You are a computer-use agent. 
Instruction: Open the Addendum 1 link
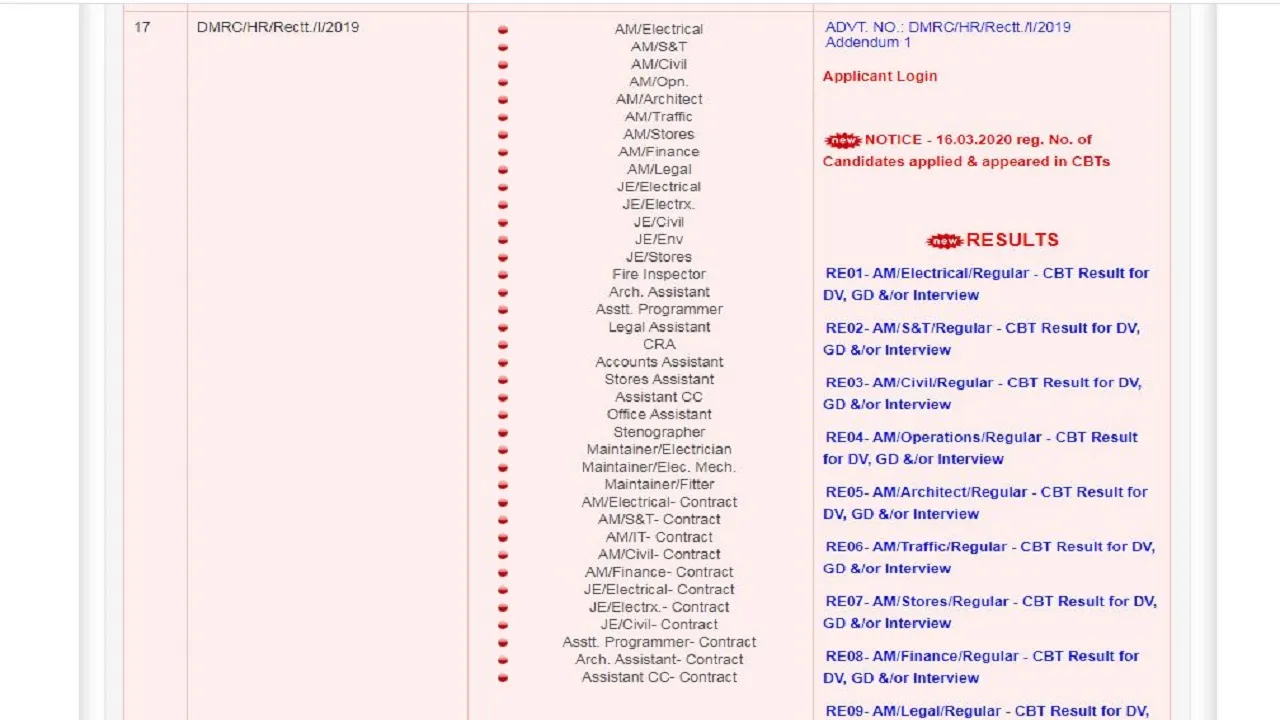(x=868, y=43)
